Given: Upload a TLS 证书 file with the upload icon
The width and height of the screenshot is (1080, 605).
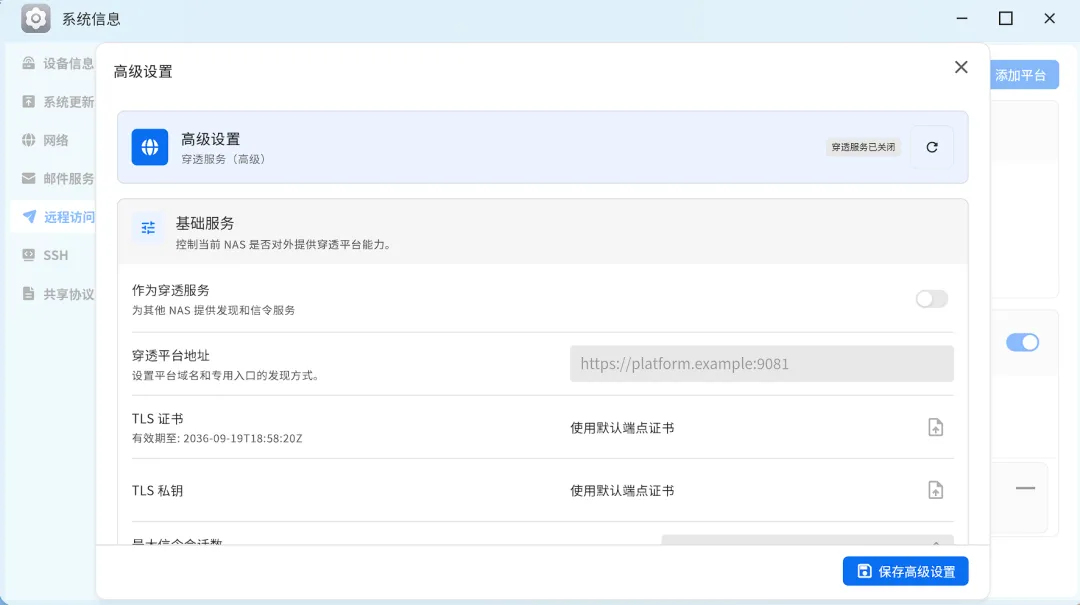Looking at the screenshot, I should [935, 427].
